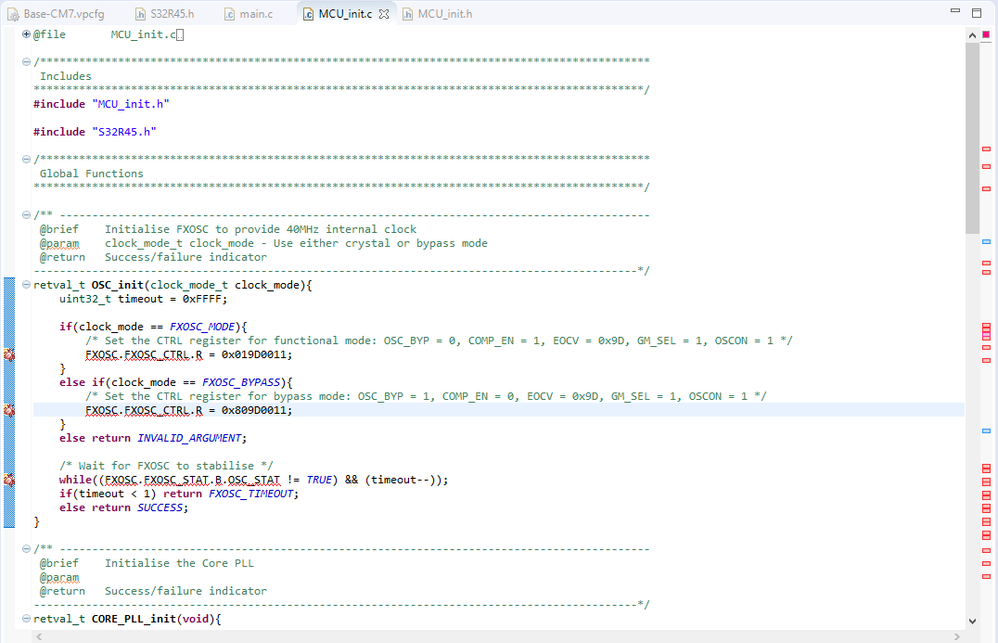998x643 pixels.
Task: Maximize the editor area
Action: [x=977, y=12]
